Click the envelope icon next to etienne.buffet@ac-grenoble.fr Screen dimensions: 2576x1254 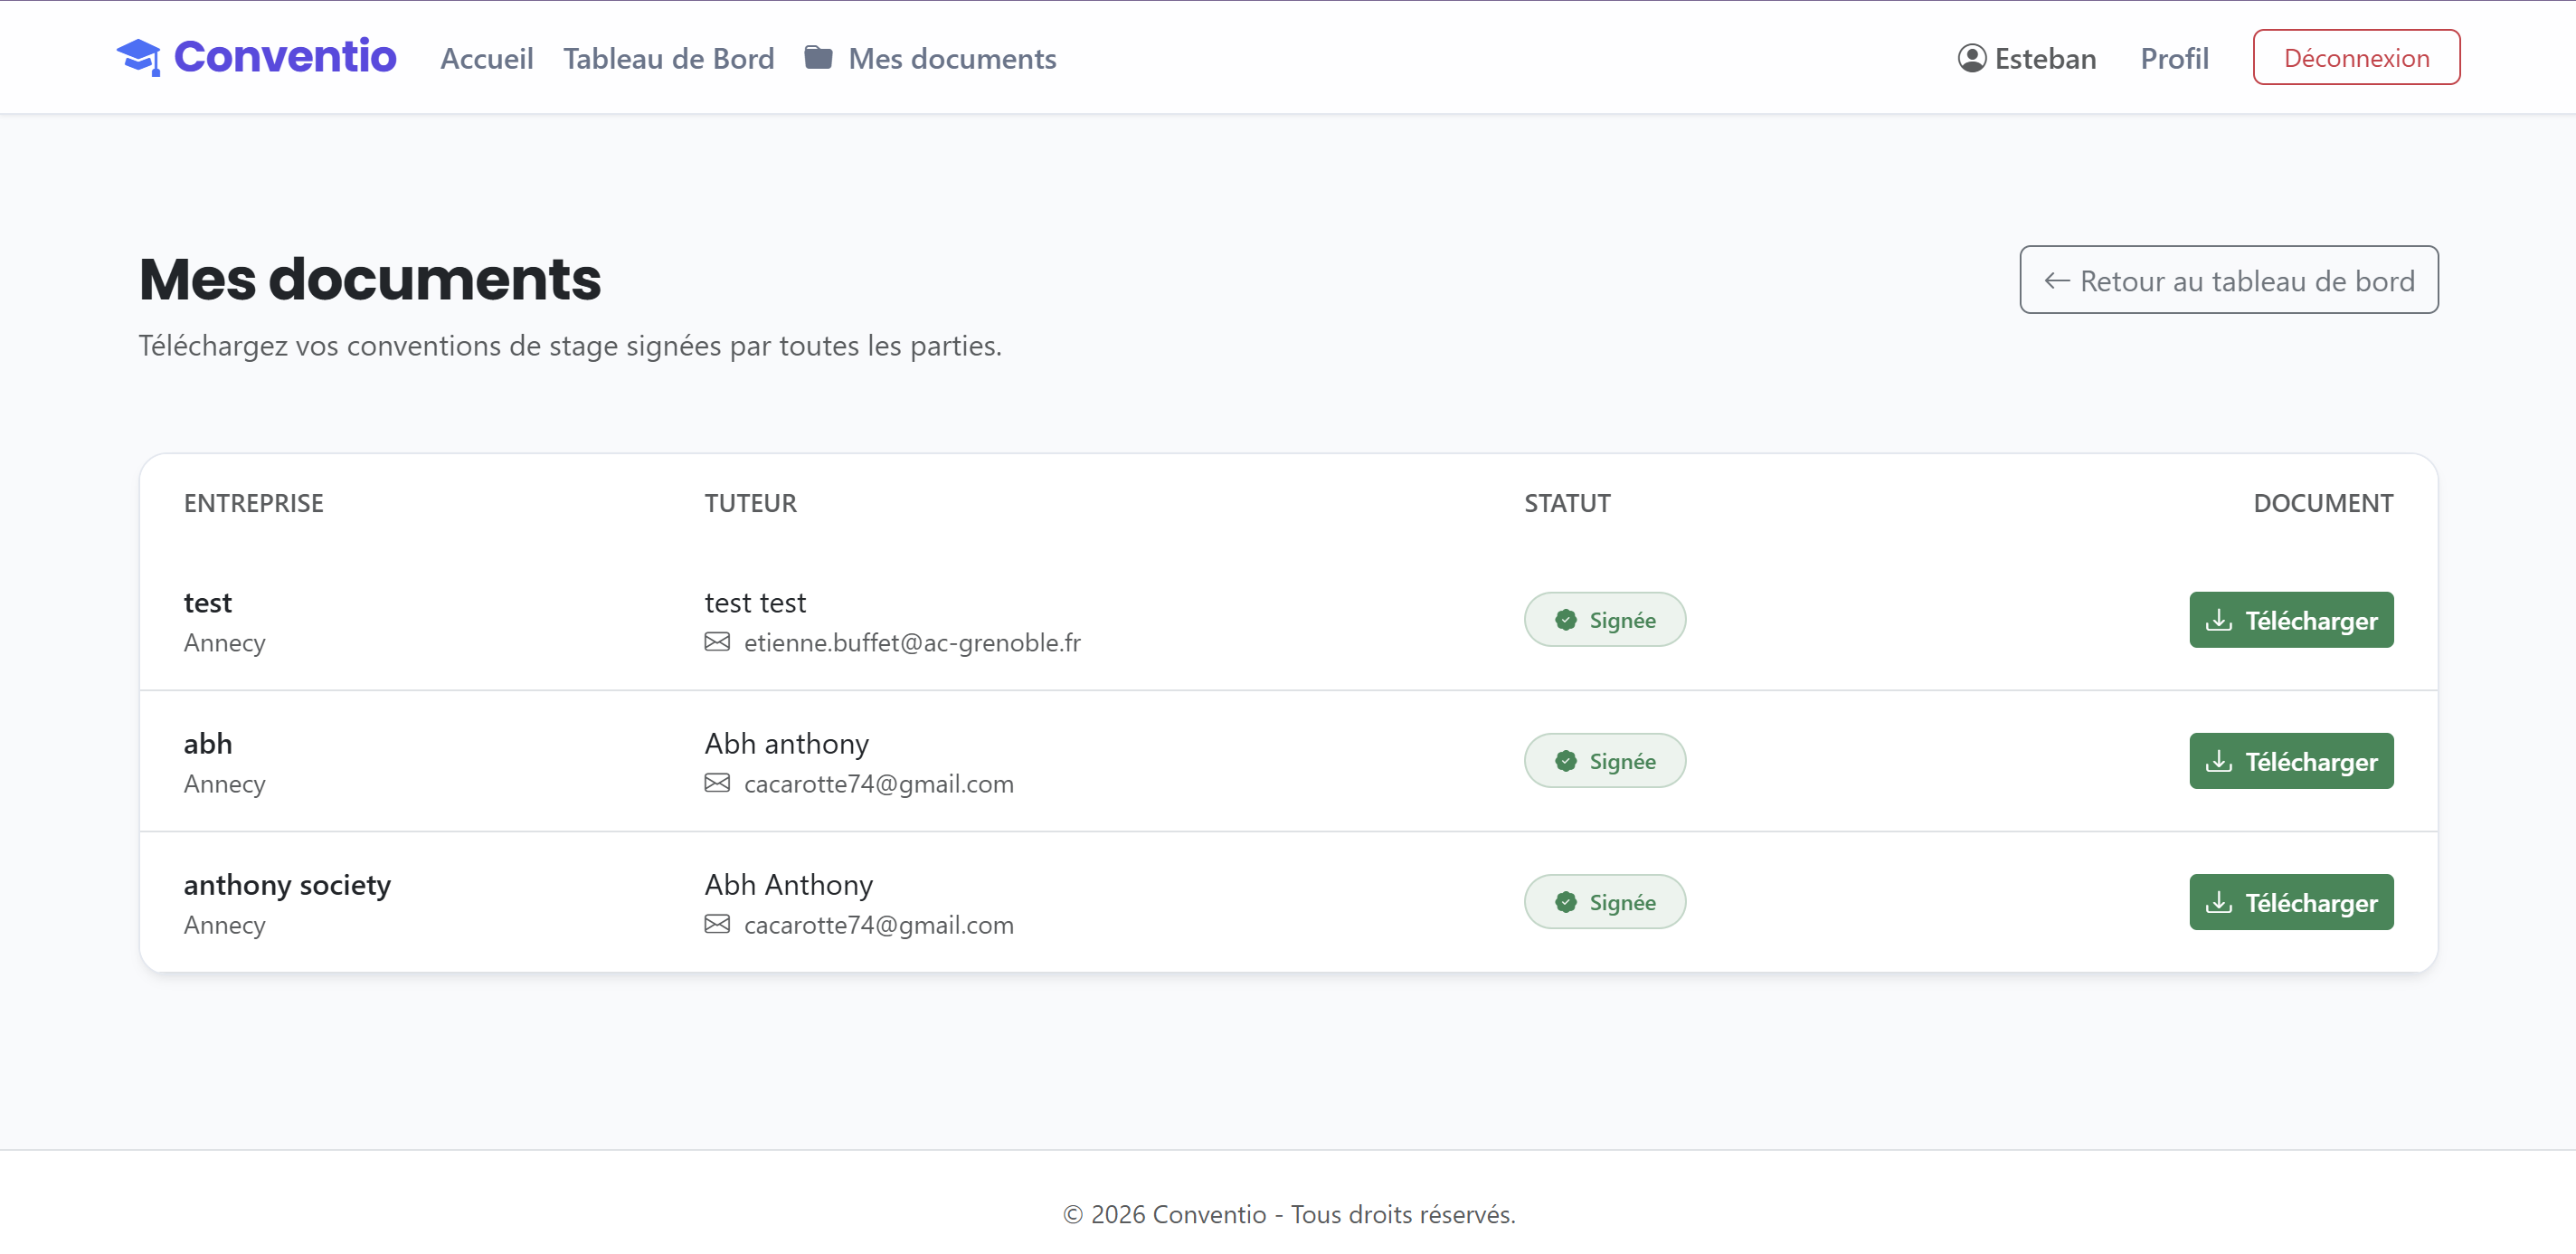(x=717, y=642)
